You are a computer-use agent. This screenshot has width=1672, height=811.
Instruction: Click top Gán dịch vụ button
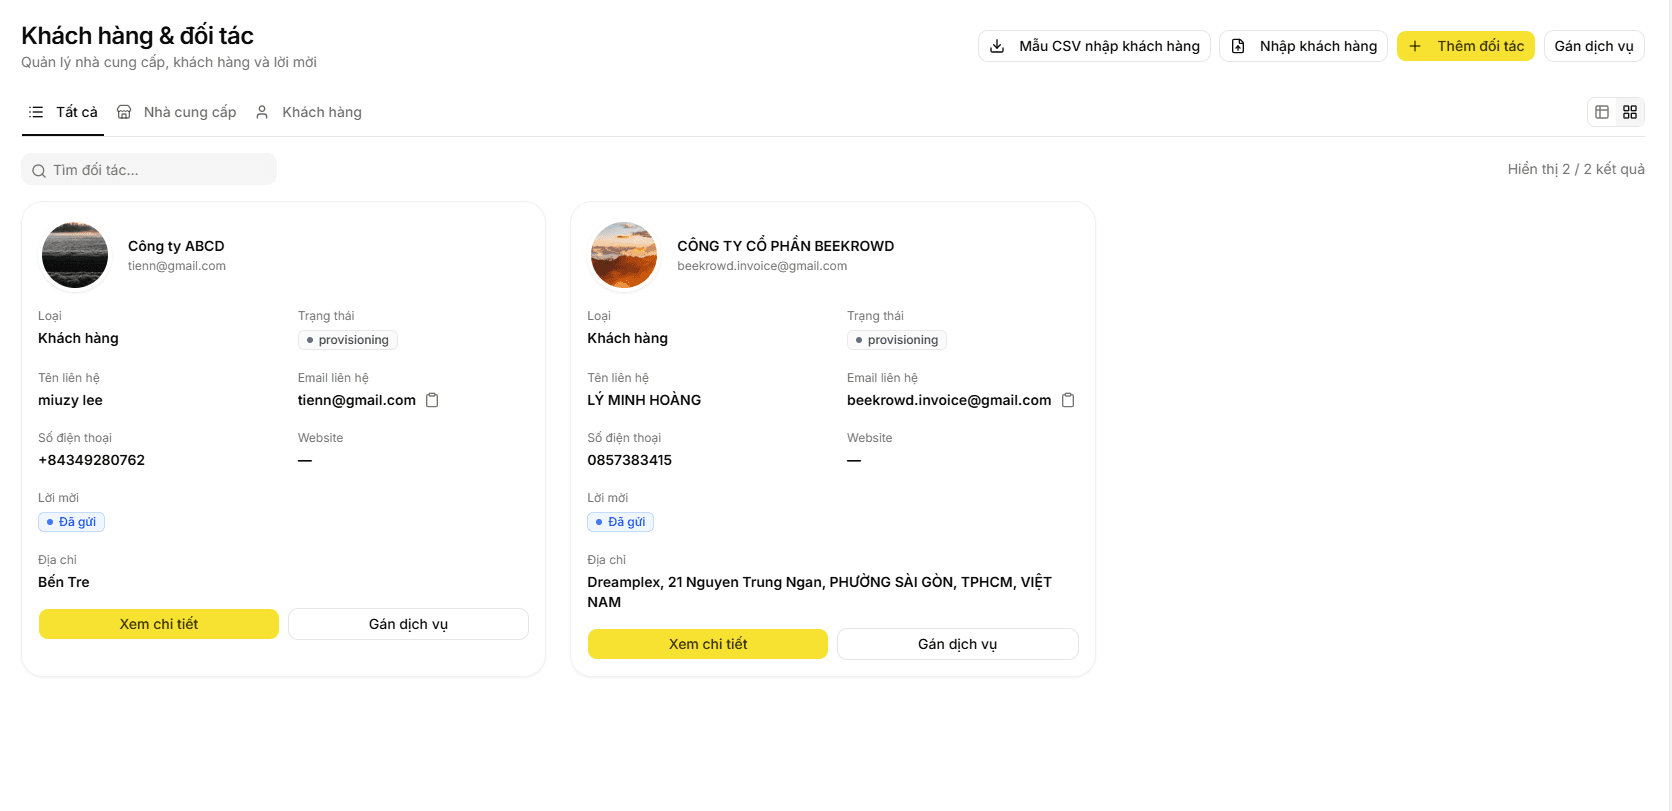point(1594,46)
